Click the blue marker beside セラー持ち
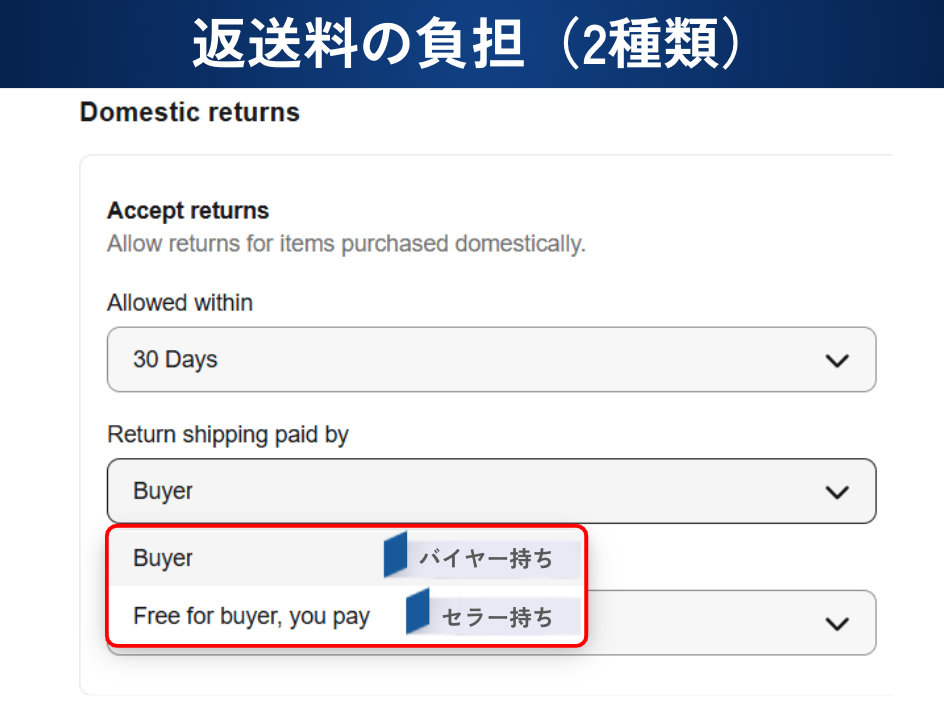944x702 pixels. point(417,612)
